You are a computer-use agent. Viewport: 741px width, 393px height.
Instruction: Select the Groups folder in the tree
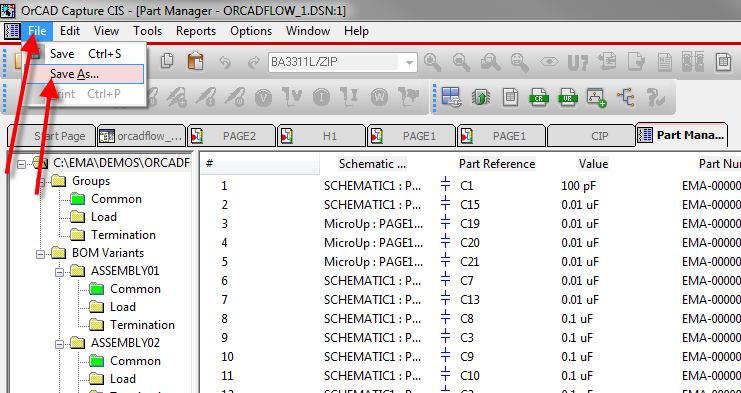click(91, 181)
